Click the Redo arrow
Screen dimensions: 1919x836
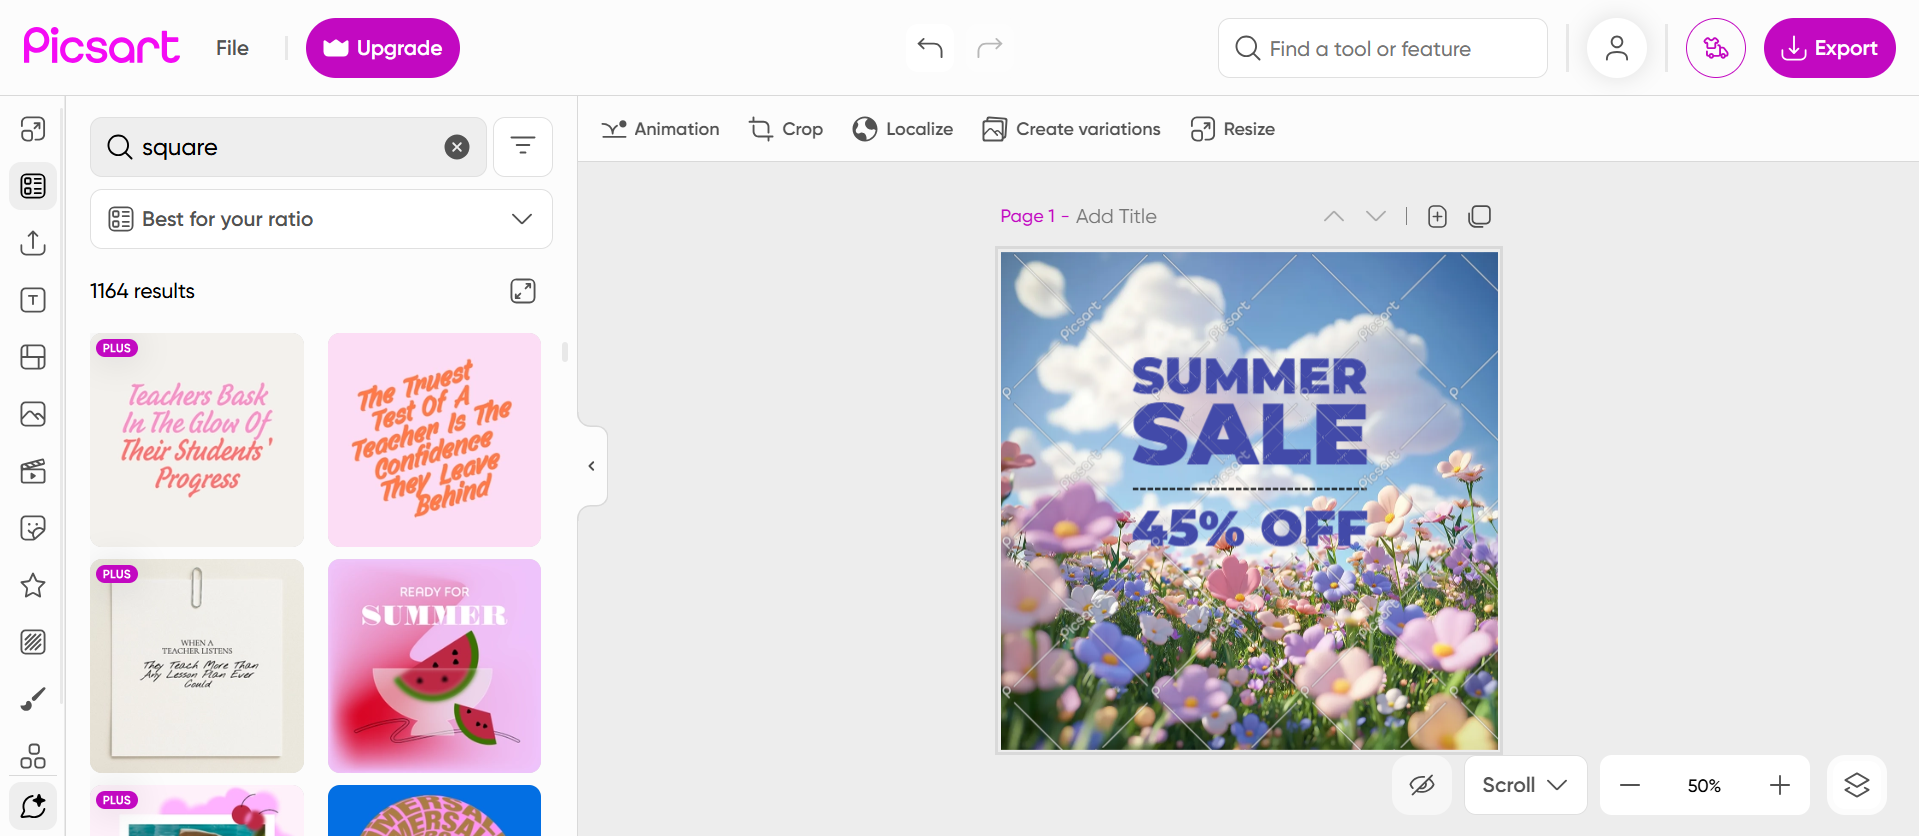990,48
